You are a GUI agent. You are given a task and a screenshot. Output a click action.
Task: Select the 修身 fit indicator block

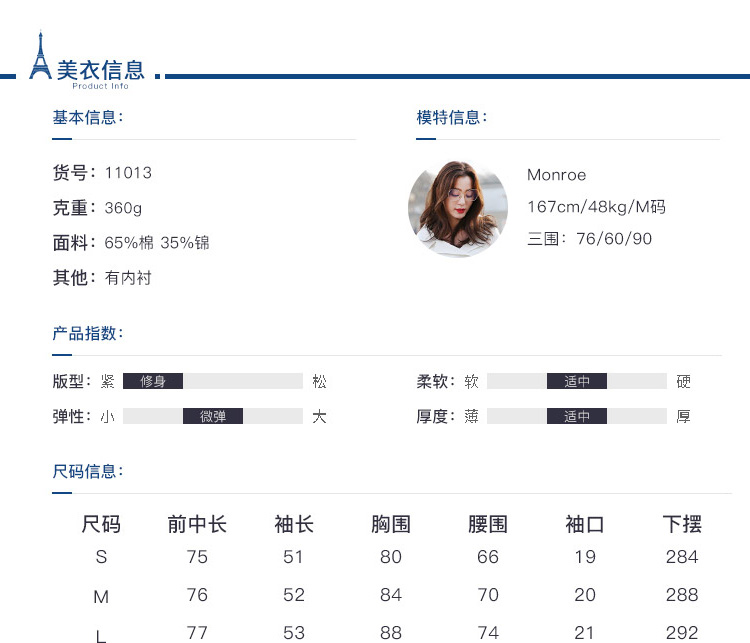coord(153,381)
